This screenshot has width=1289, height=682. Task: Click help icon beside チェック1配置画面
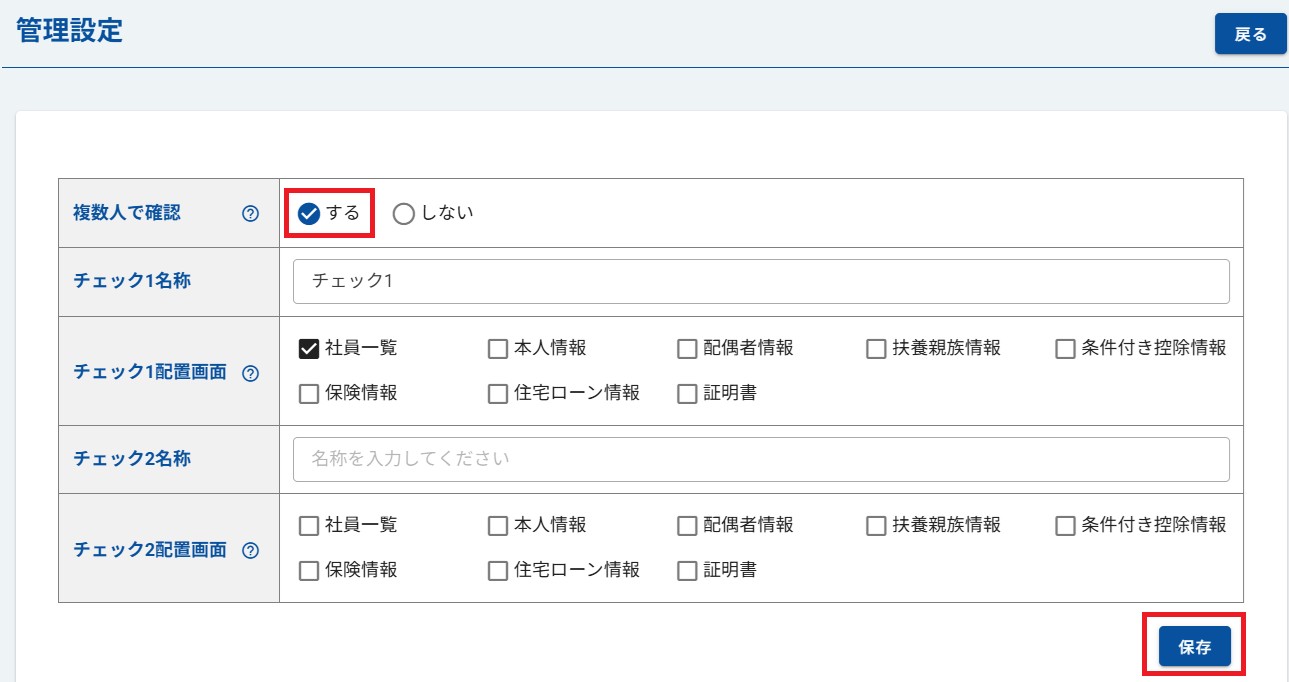point(251,373)
